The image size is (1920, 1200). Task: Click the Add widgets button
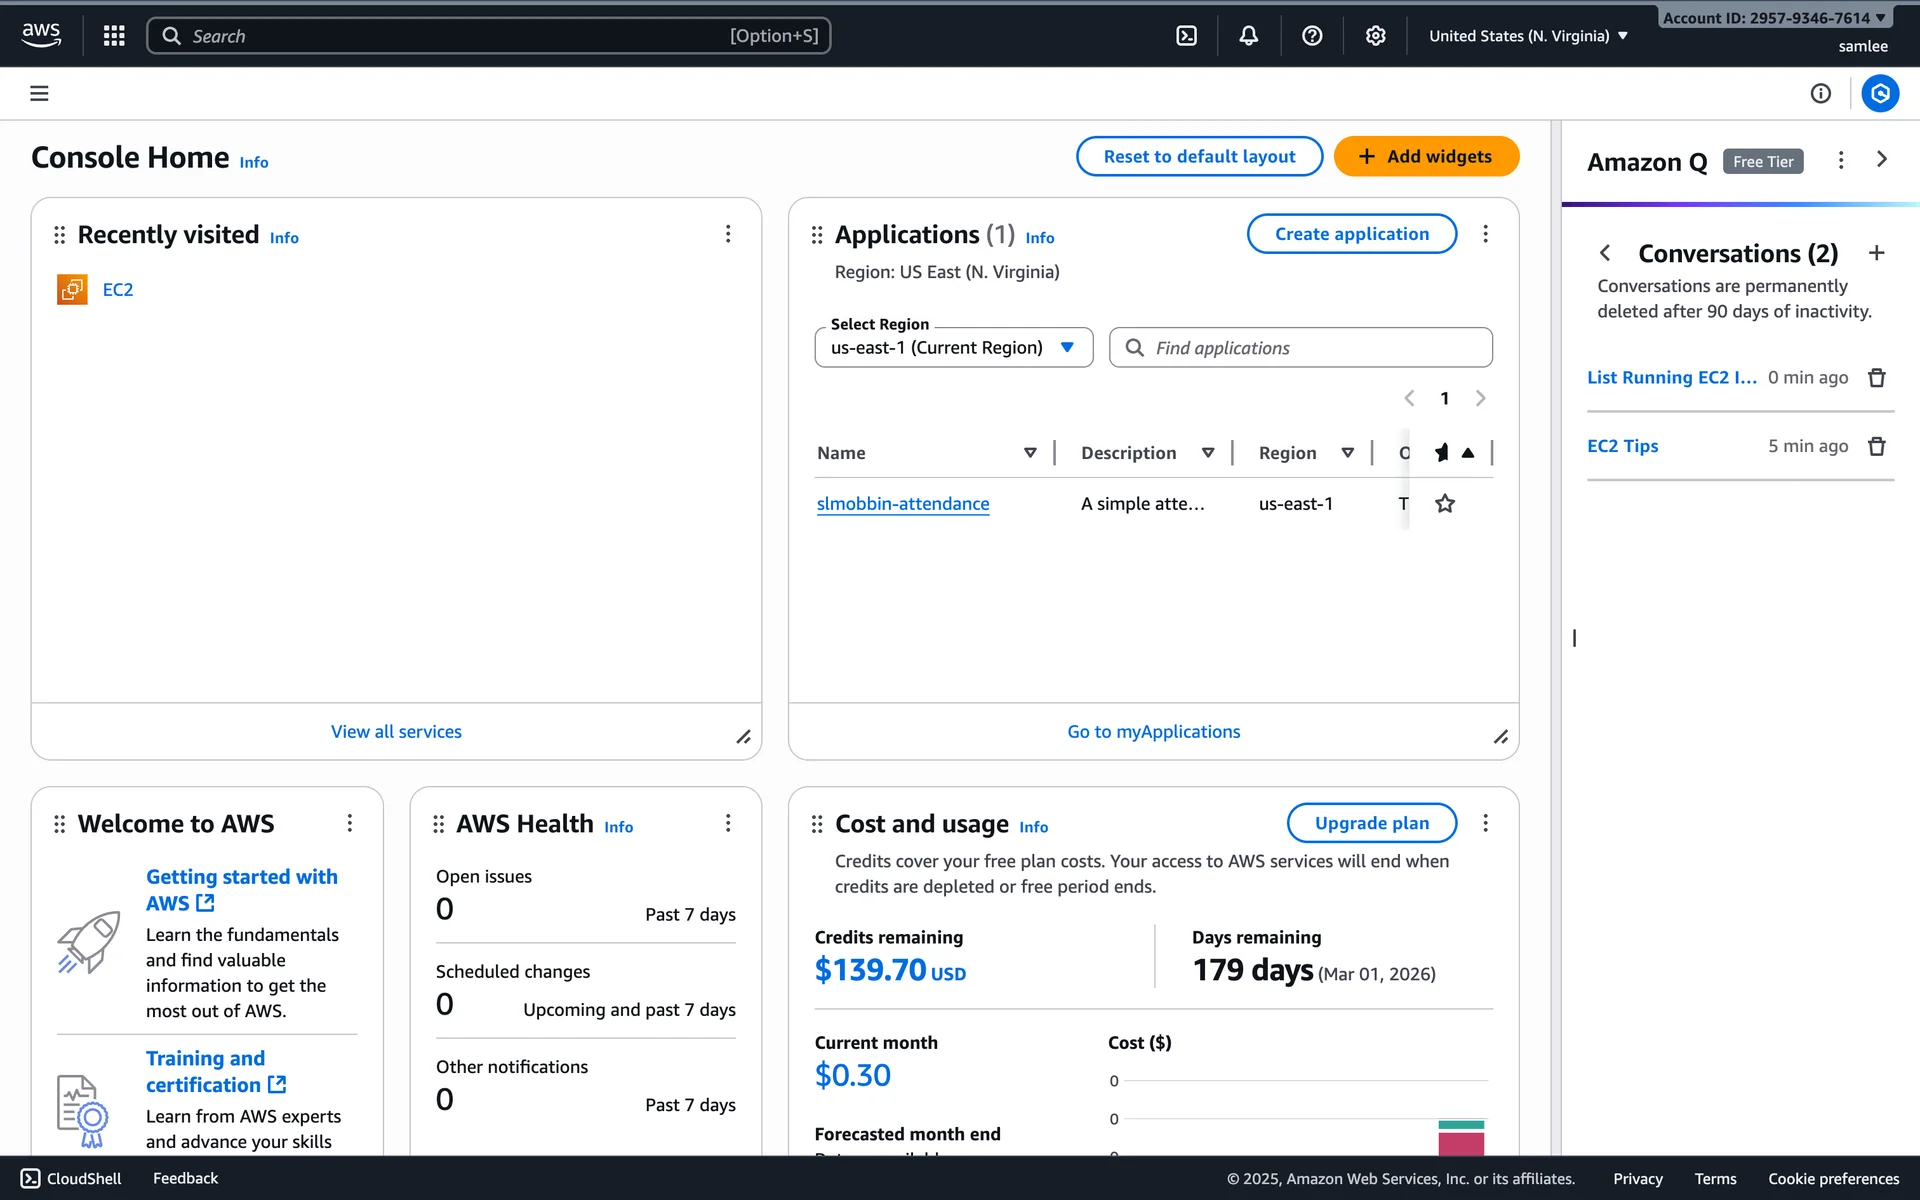[1426, 157]
